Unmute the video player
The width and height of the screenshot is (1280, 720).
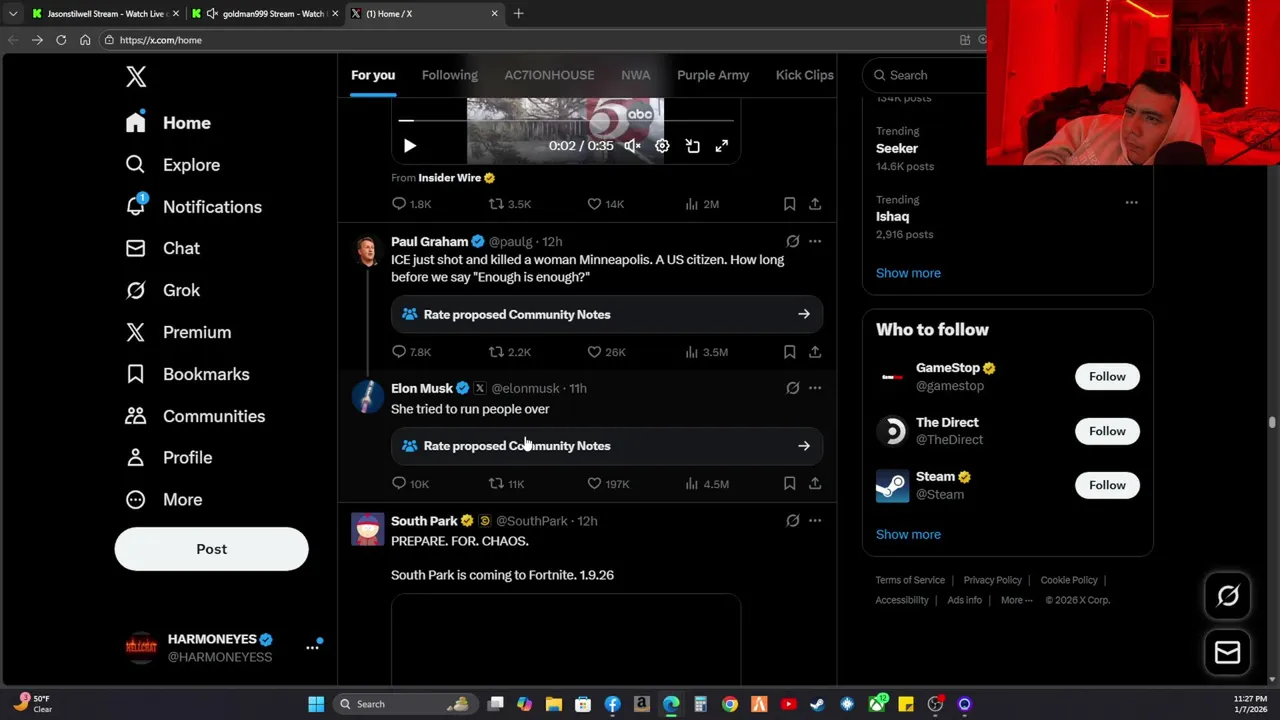(x=632, y=146)
